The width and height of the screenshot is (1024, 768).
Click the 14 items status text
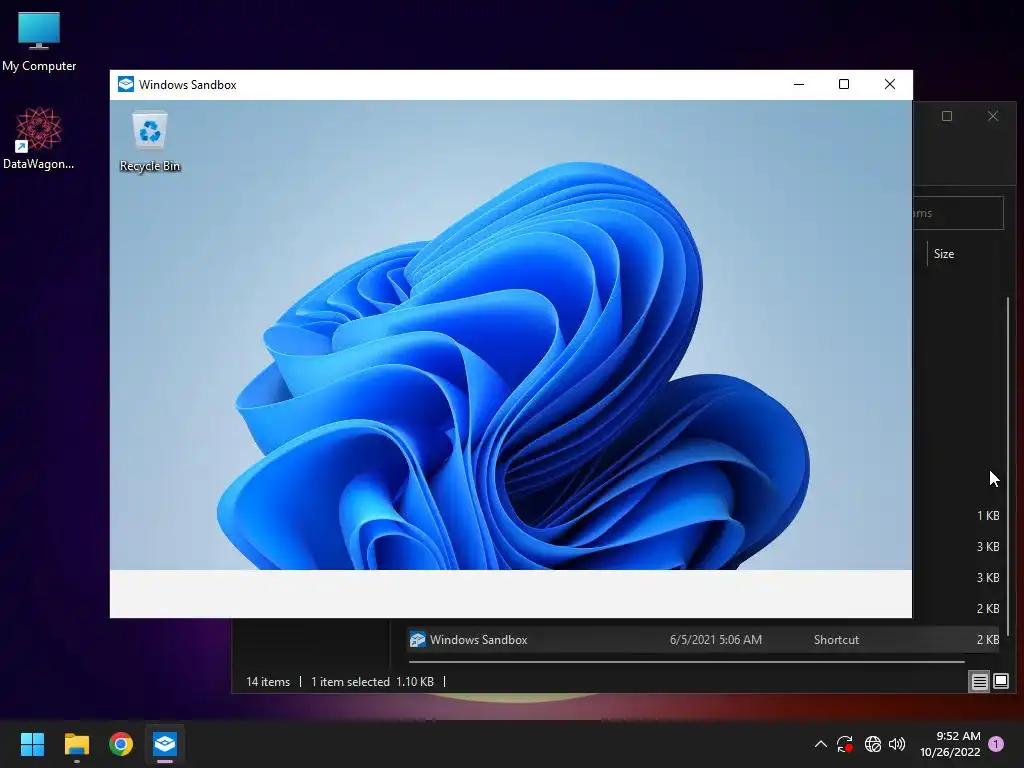268,682
